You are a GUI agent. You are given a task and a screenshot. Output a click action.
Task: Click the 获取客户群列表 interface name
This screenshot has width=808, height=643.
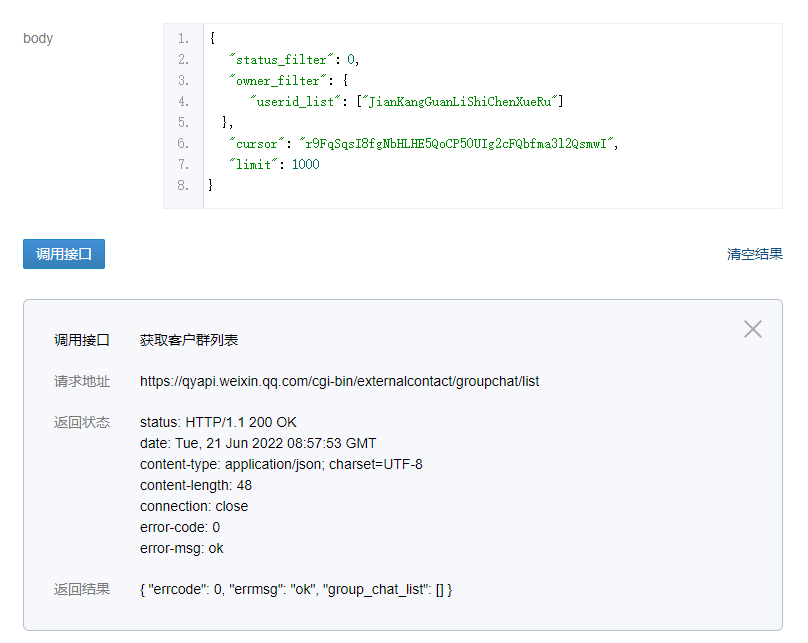pyautogui.click(x=189, y=340)
